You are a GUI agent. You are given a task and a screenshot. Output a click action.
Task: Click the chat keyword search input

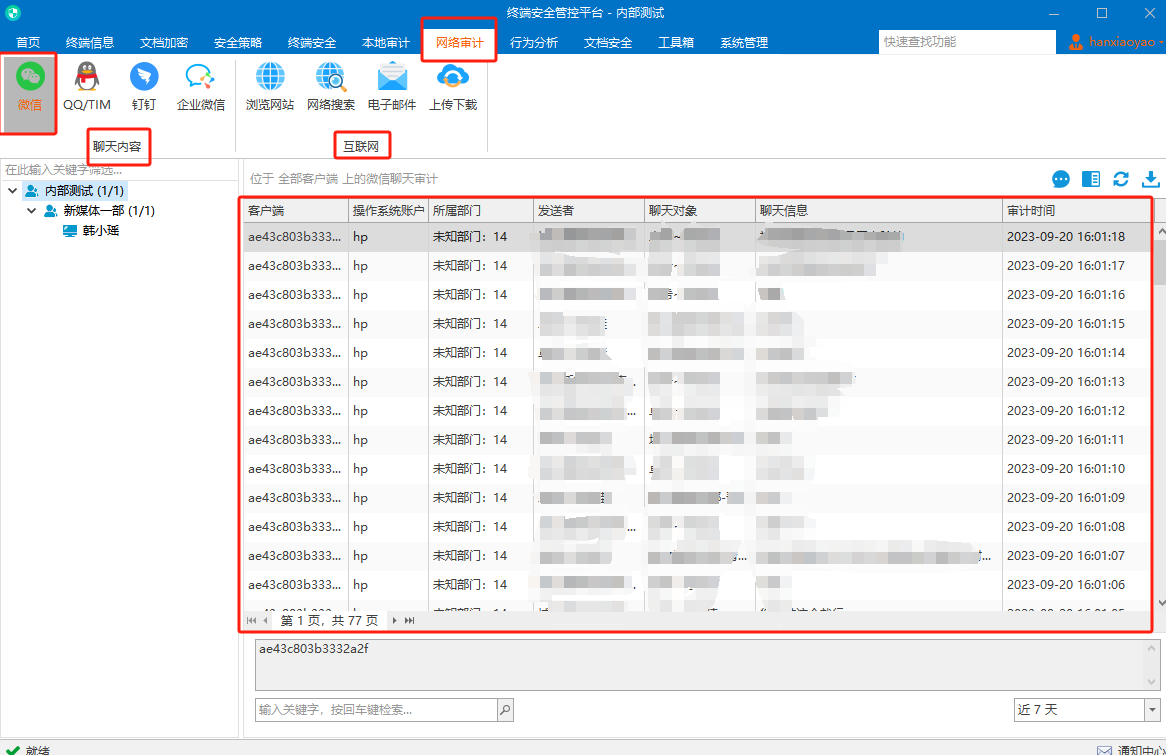[x=376, y=710]
